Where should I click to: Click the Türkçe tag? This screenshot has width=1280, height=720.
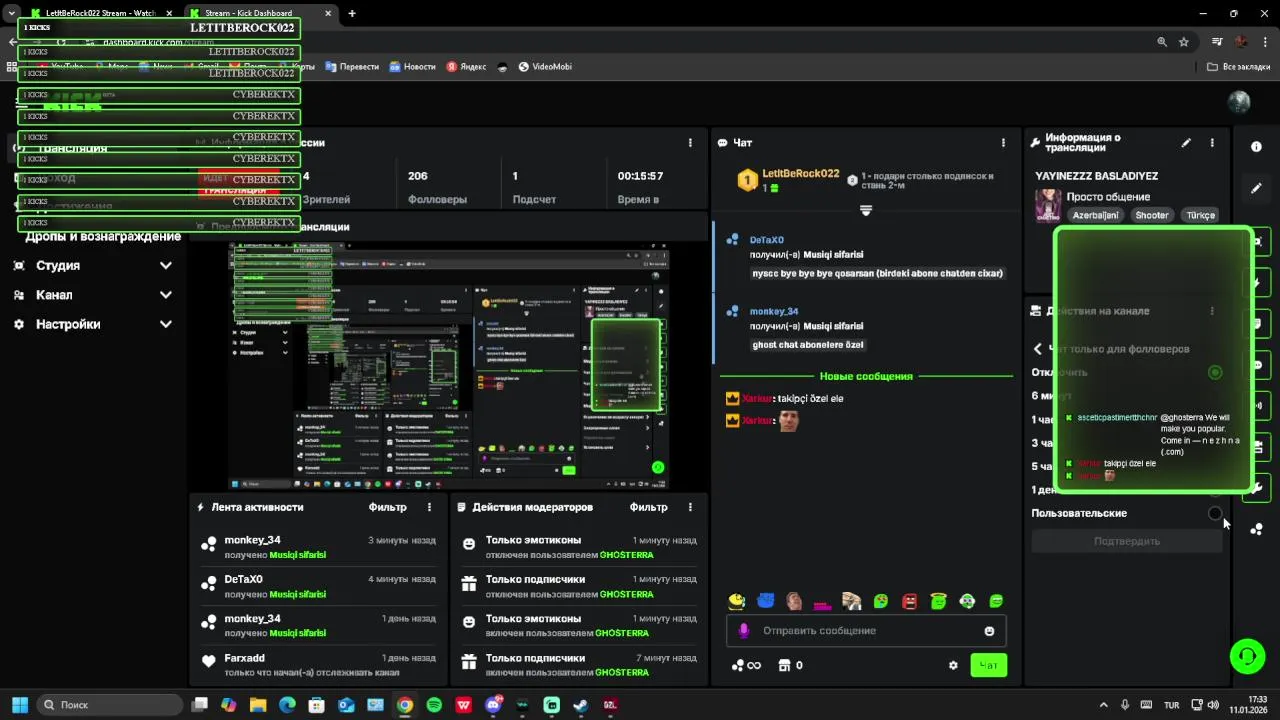[x=1200, y=215]
